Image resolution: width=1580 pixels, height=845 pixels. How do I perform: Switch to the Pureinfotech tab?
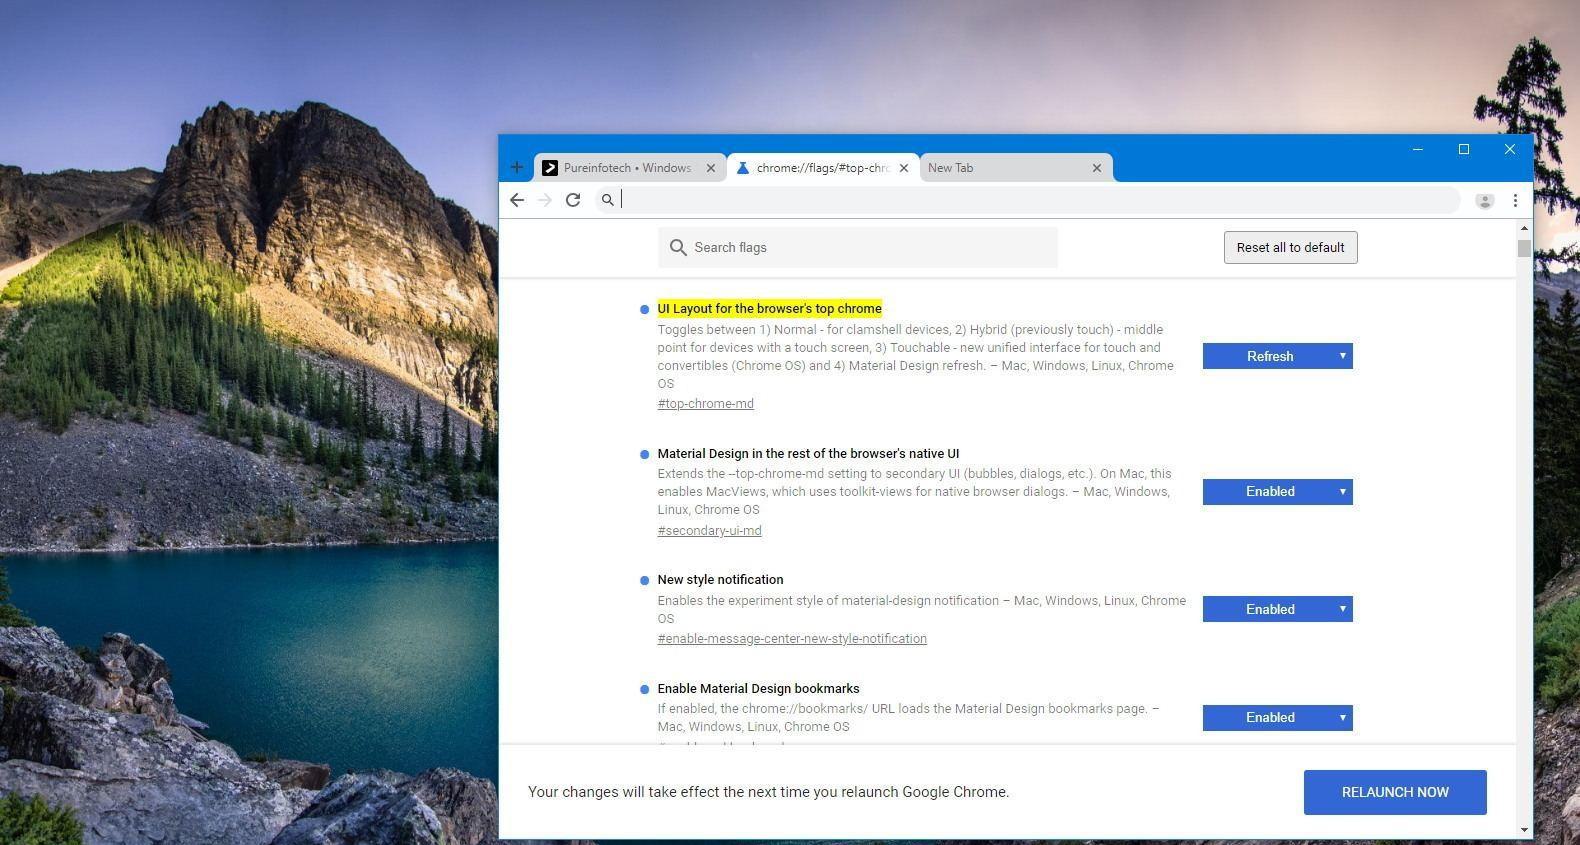point(626,168)
